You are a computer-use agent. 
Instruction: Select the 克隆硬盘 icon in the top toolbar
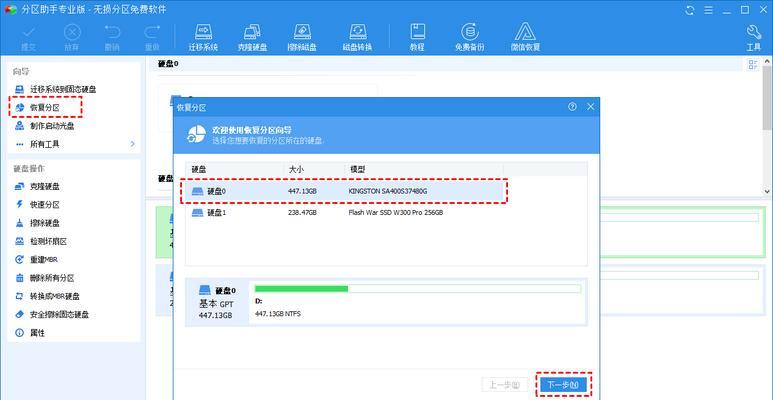coord(252,38)
